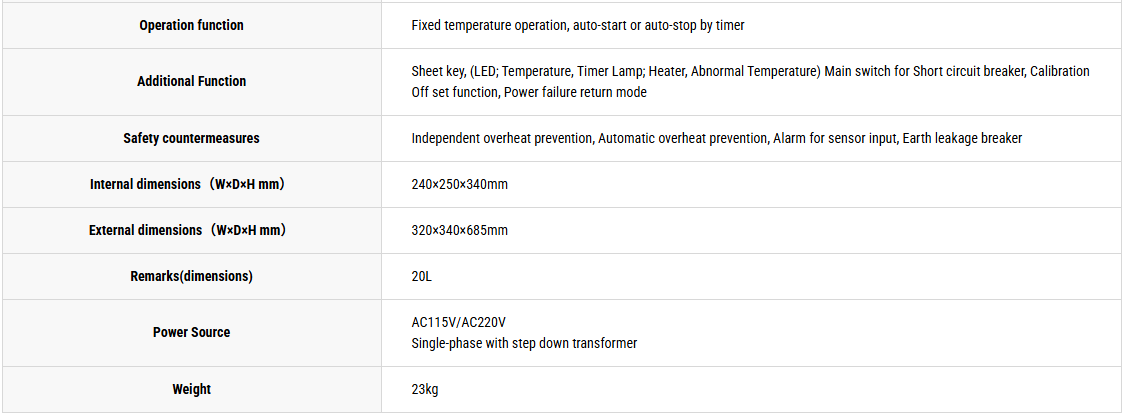Select the External dimensions label cell

pyautogui.click(x=191, y=230)
